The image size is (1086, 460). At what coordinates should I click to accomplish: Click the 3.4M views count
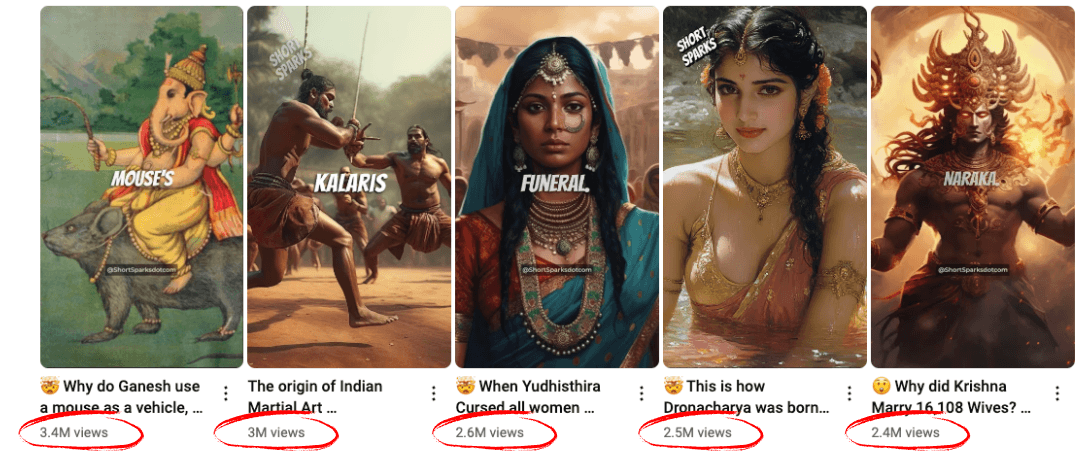coord(74,433)
